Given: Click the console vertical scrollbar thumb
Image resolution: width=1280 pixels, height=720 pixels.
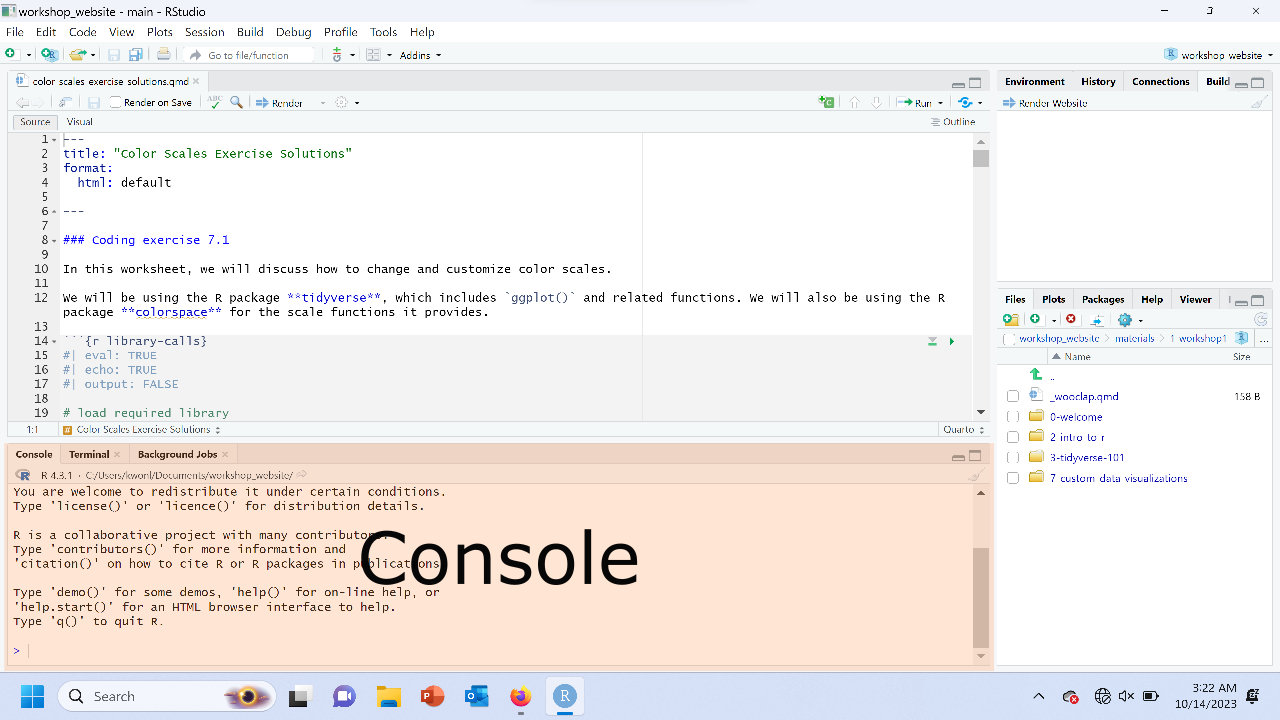Looking at the screenshot, I should coord(981,597).
